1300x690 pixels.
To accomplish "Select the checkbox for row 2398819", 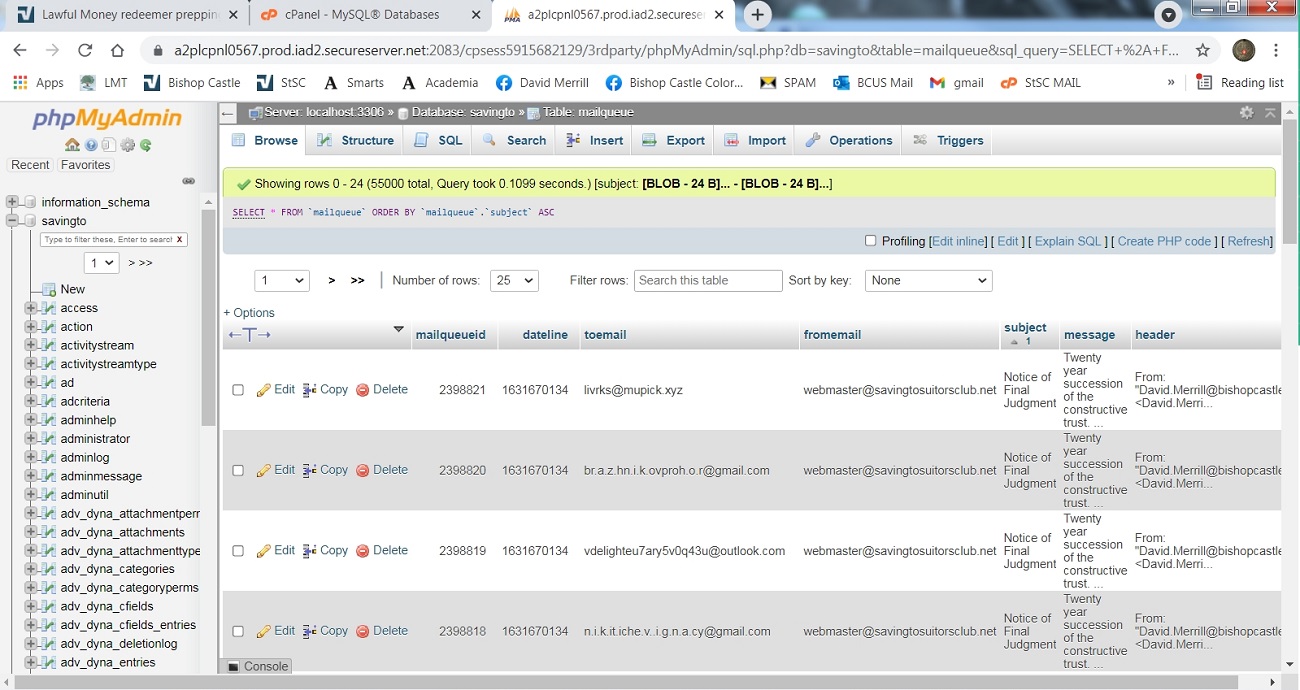I will (x=238, y=551).
